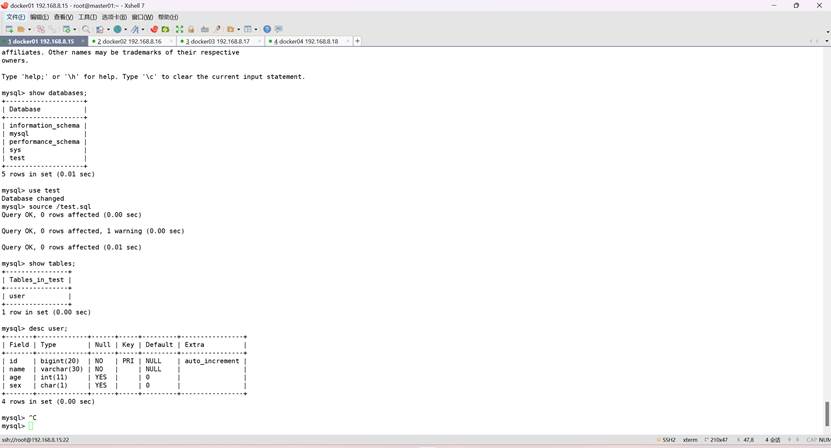
Task: Open the 选项卡(B) menu
Action: click(114, 17)
